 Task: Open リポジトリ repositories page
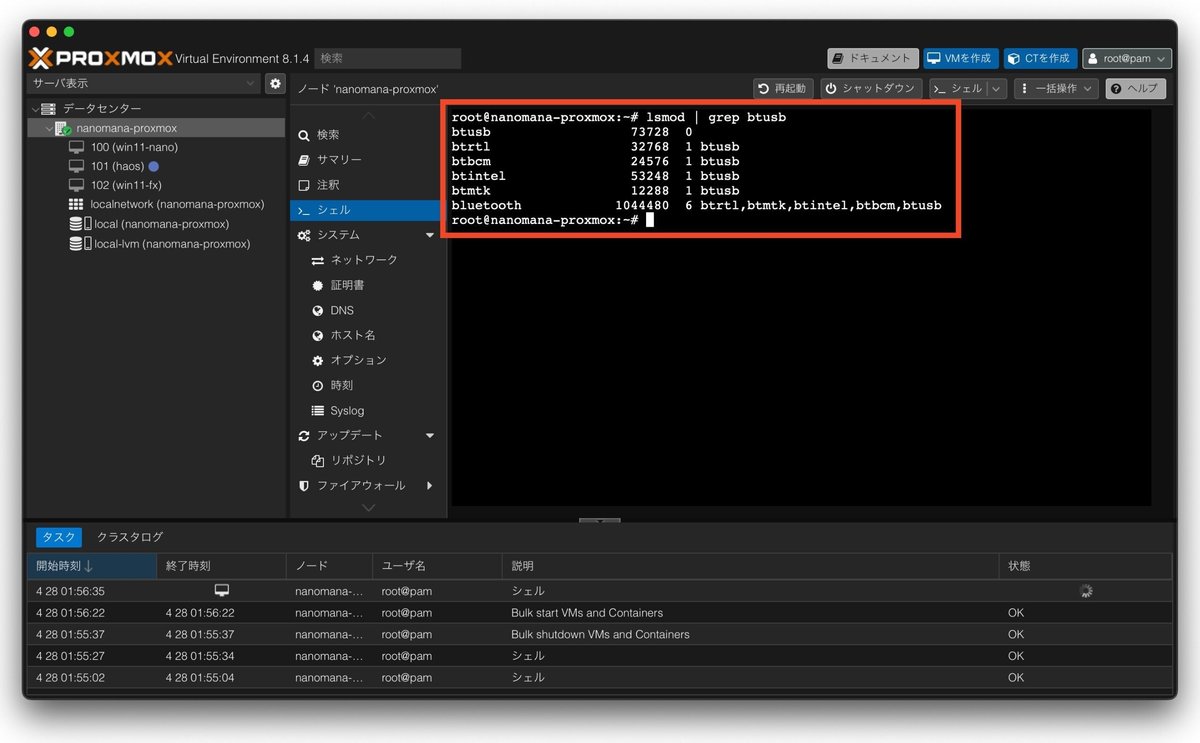coord(365,460)
